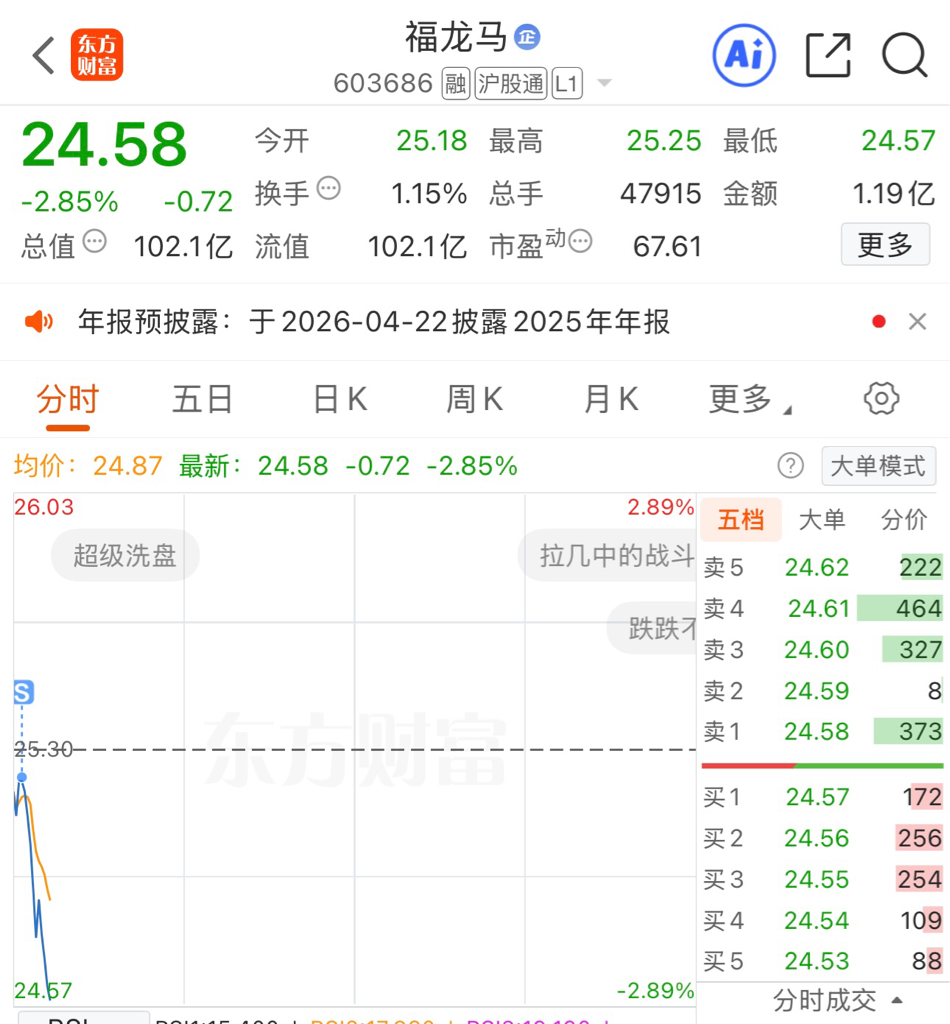
Task: Expand the dropdown arrow beside stock code
Action: [x=605, y=83]
